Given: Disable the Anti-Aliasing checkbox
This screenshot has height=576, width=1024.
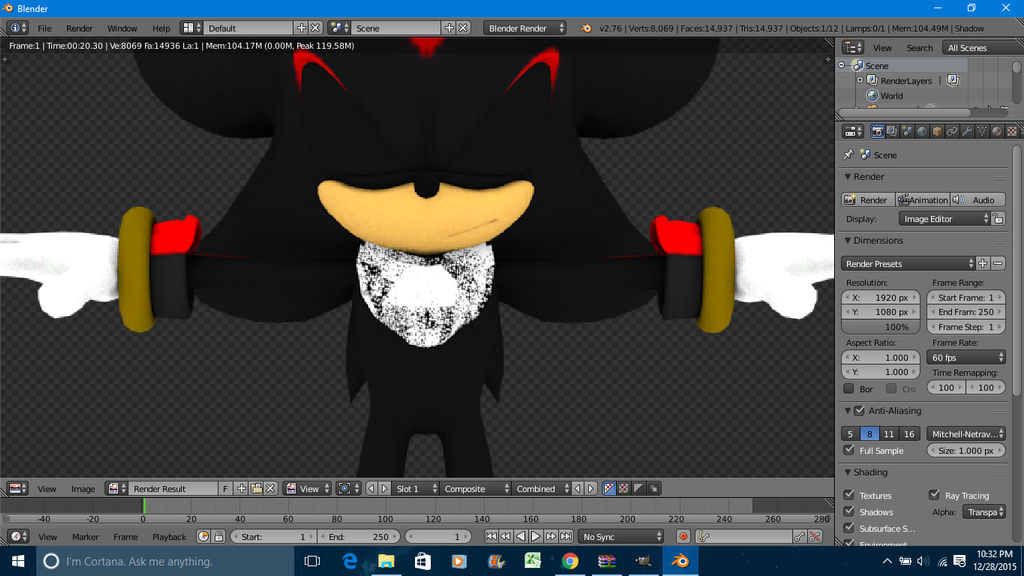Looking at the screenshot, I should tap(859, 411).
